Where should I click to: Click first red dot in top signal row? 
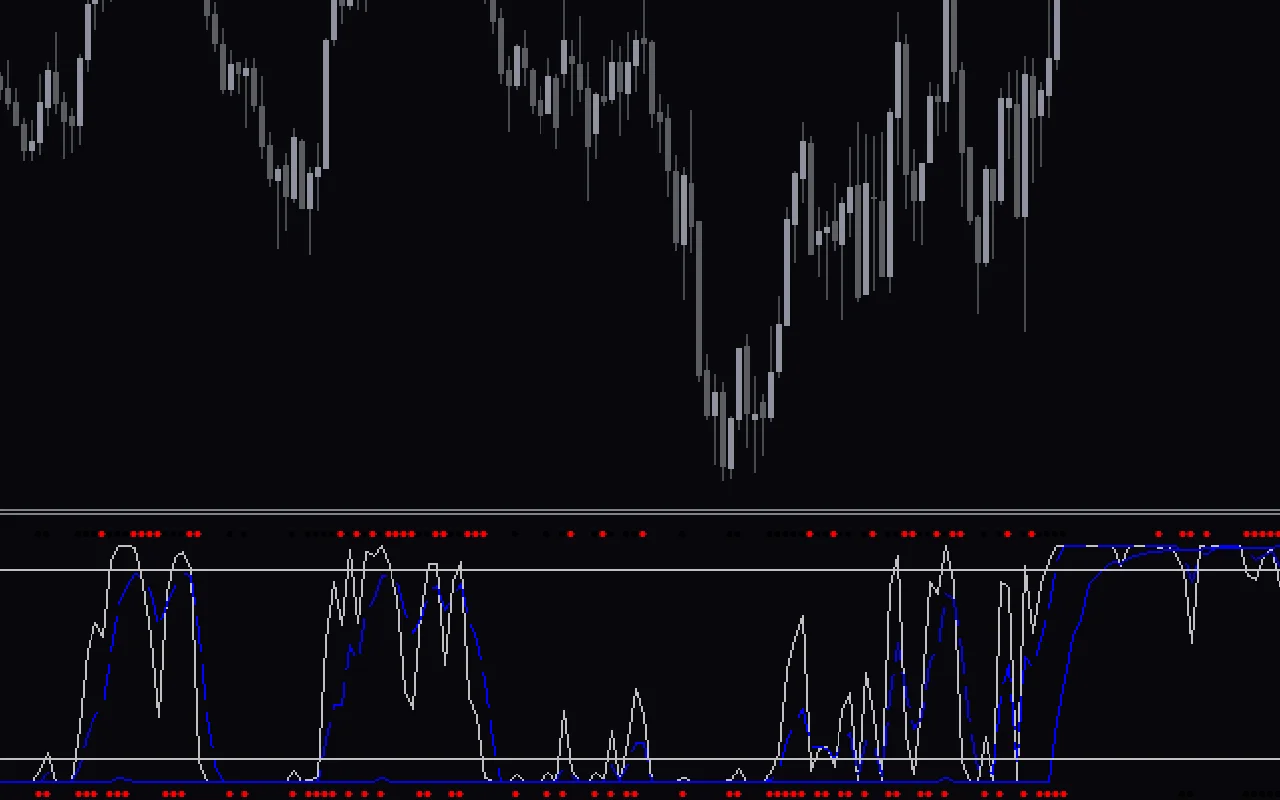(x=101, y=534)
